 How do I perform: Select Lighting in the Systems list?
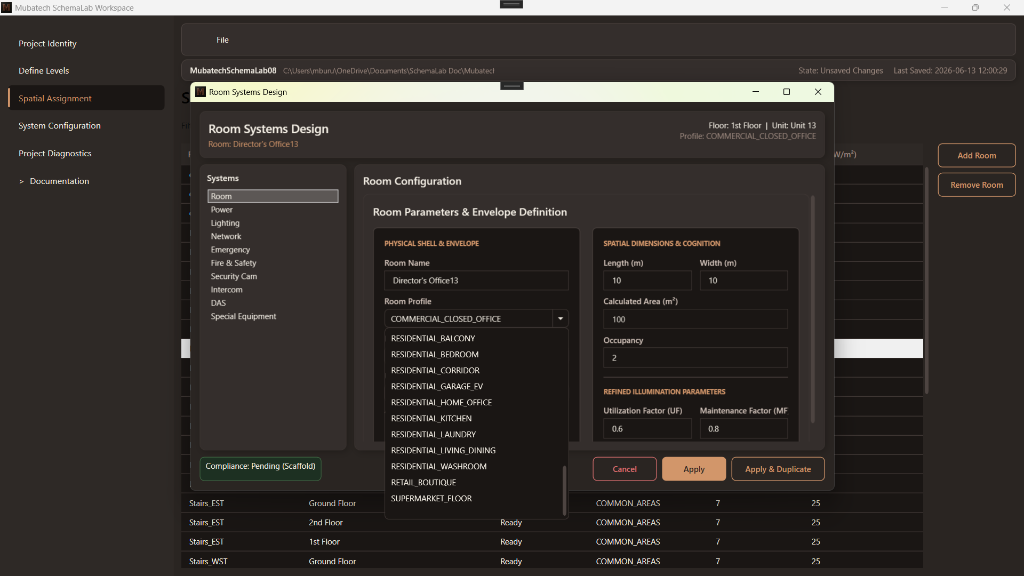pyautogui.click(x=273, y=223)
